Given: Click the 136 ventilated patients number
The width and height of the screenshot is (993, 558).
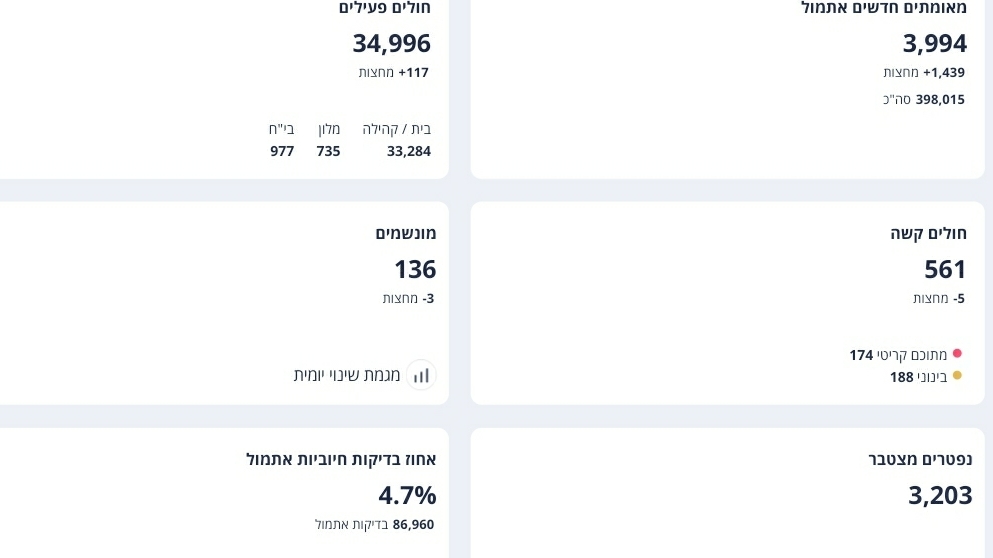Looking at the screenshot, I should (415, 269).
